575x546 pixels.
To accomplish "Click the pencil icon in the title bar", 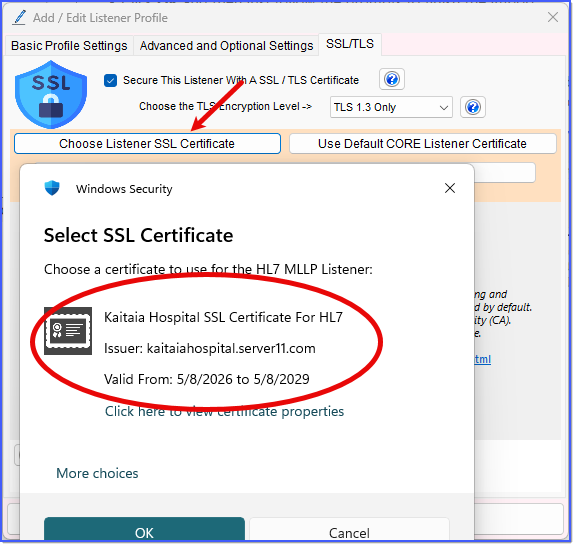I will [19, 18].
